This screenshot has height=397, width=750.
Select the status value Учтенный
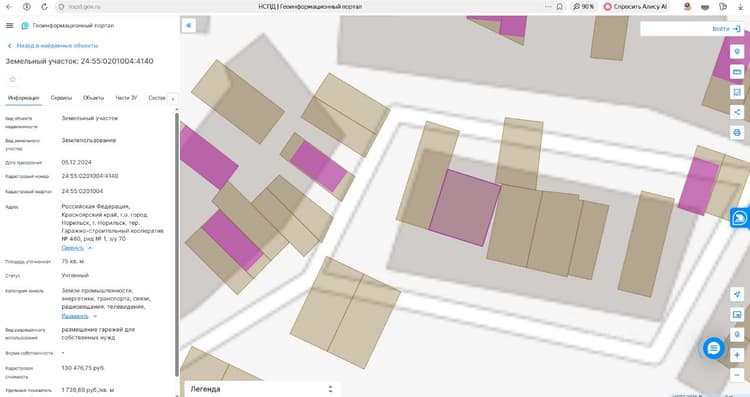[75, 276]
